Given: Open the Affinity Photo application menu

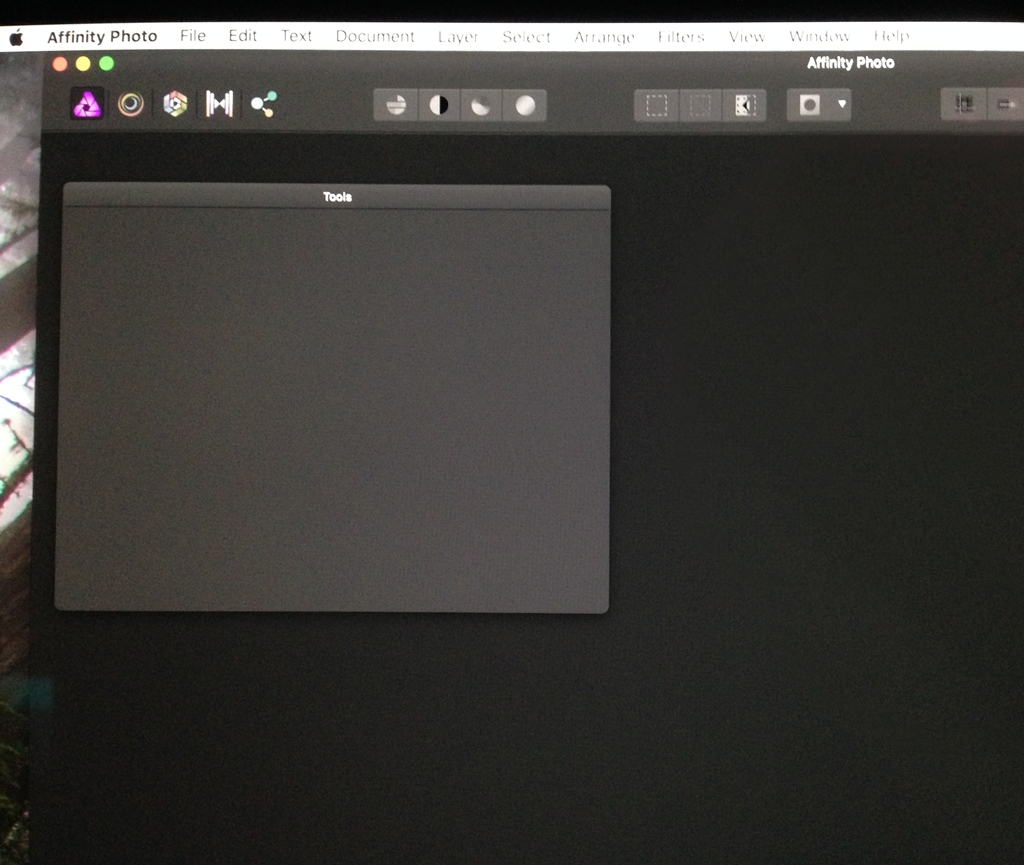Looking at the screenshot, I should (x=102, y=37).
